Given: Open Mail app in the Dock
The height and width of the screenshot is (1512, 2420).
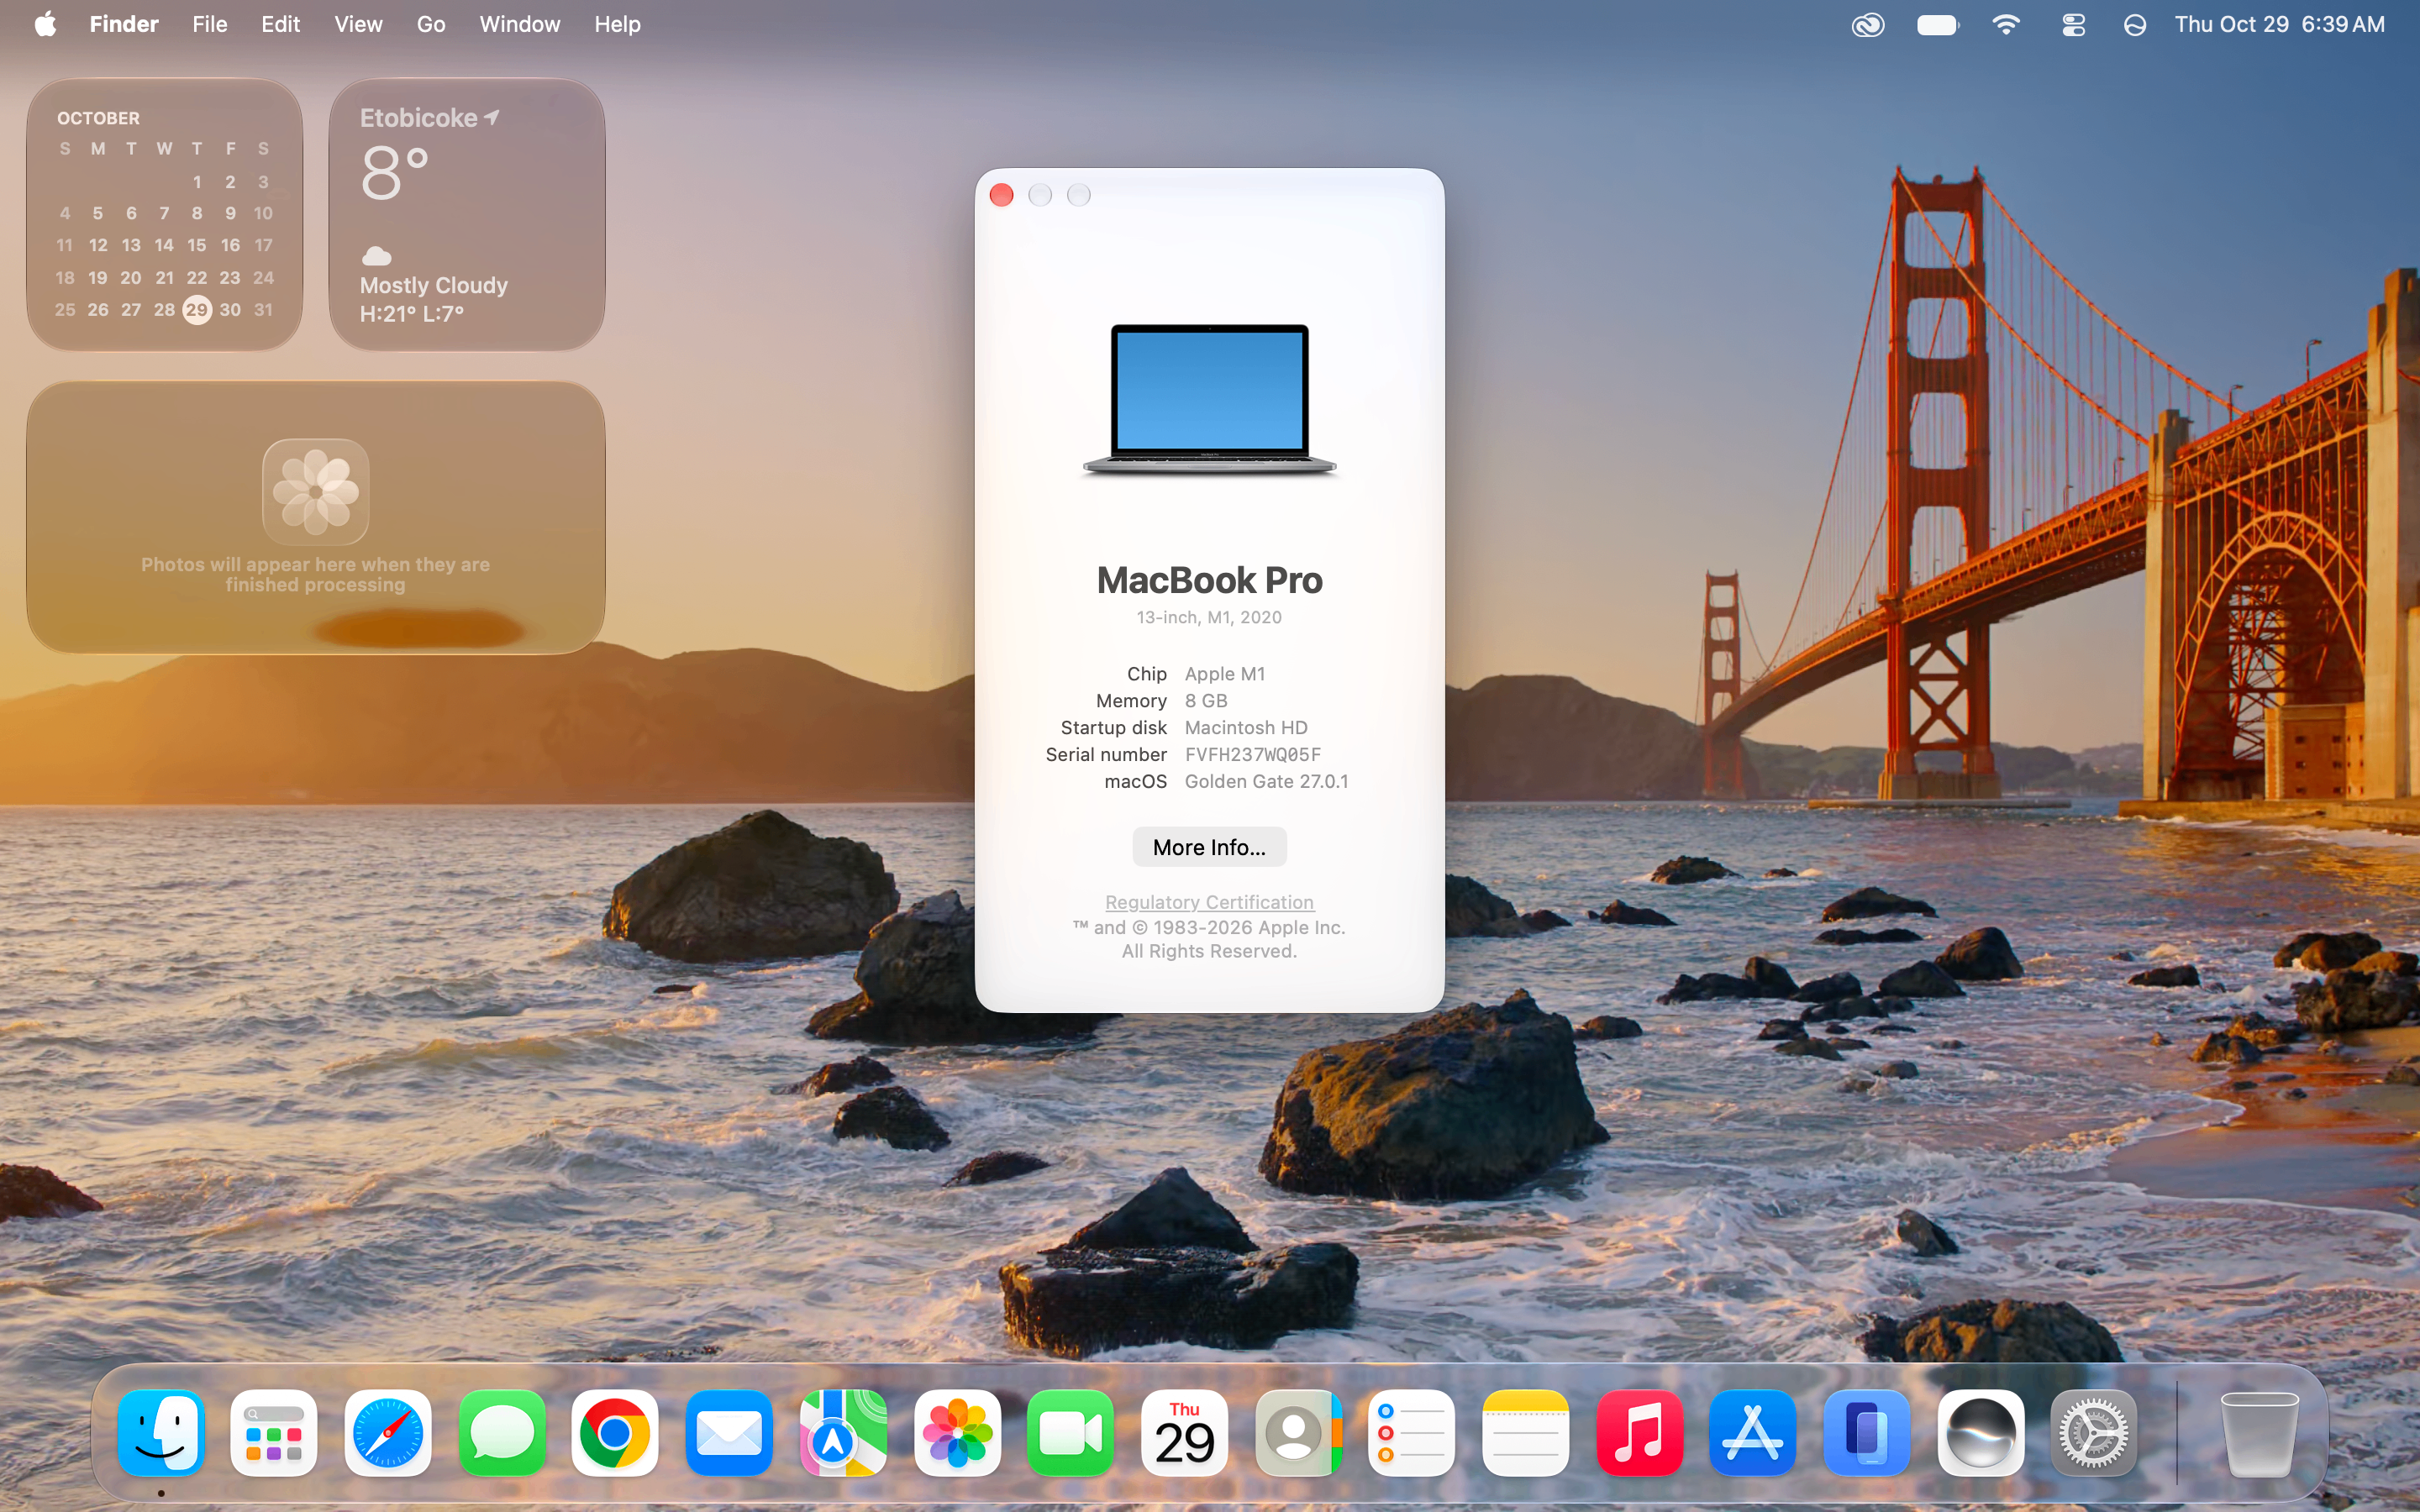Looking at the screenshot, I should coord(729,1433).
